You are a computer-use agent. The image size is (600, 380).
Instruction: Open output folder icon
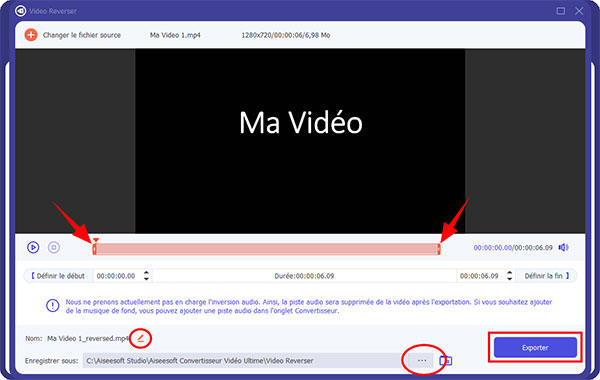(445, 360)
